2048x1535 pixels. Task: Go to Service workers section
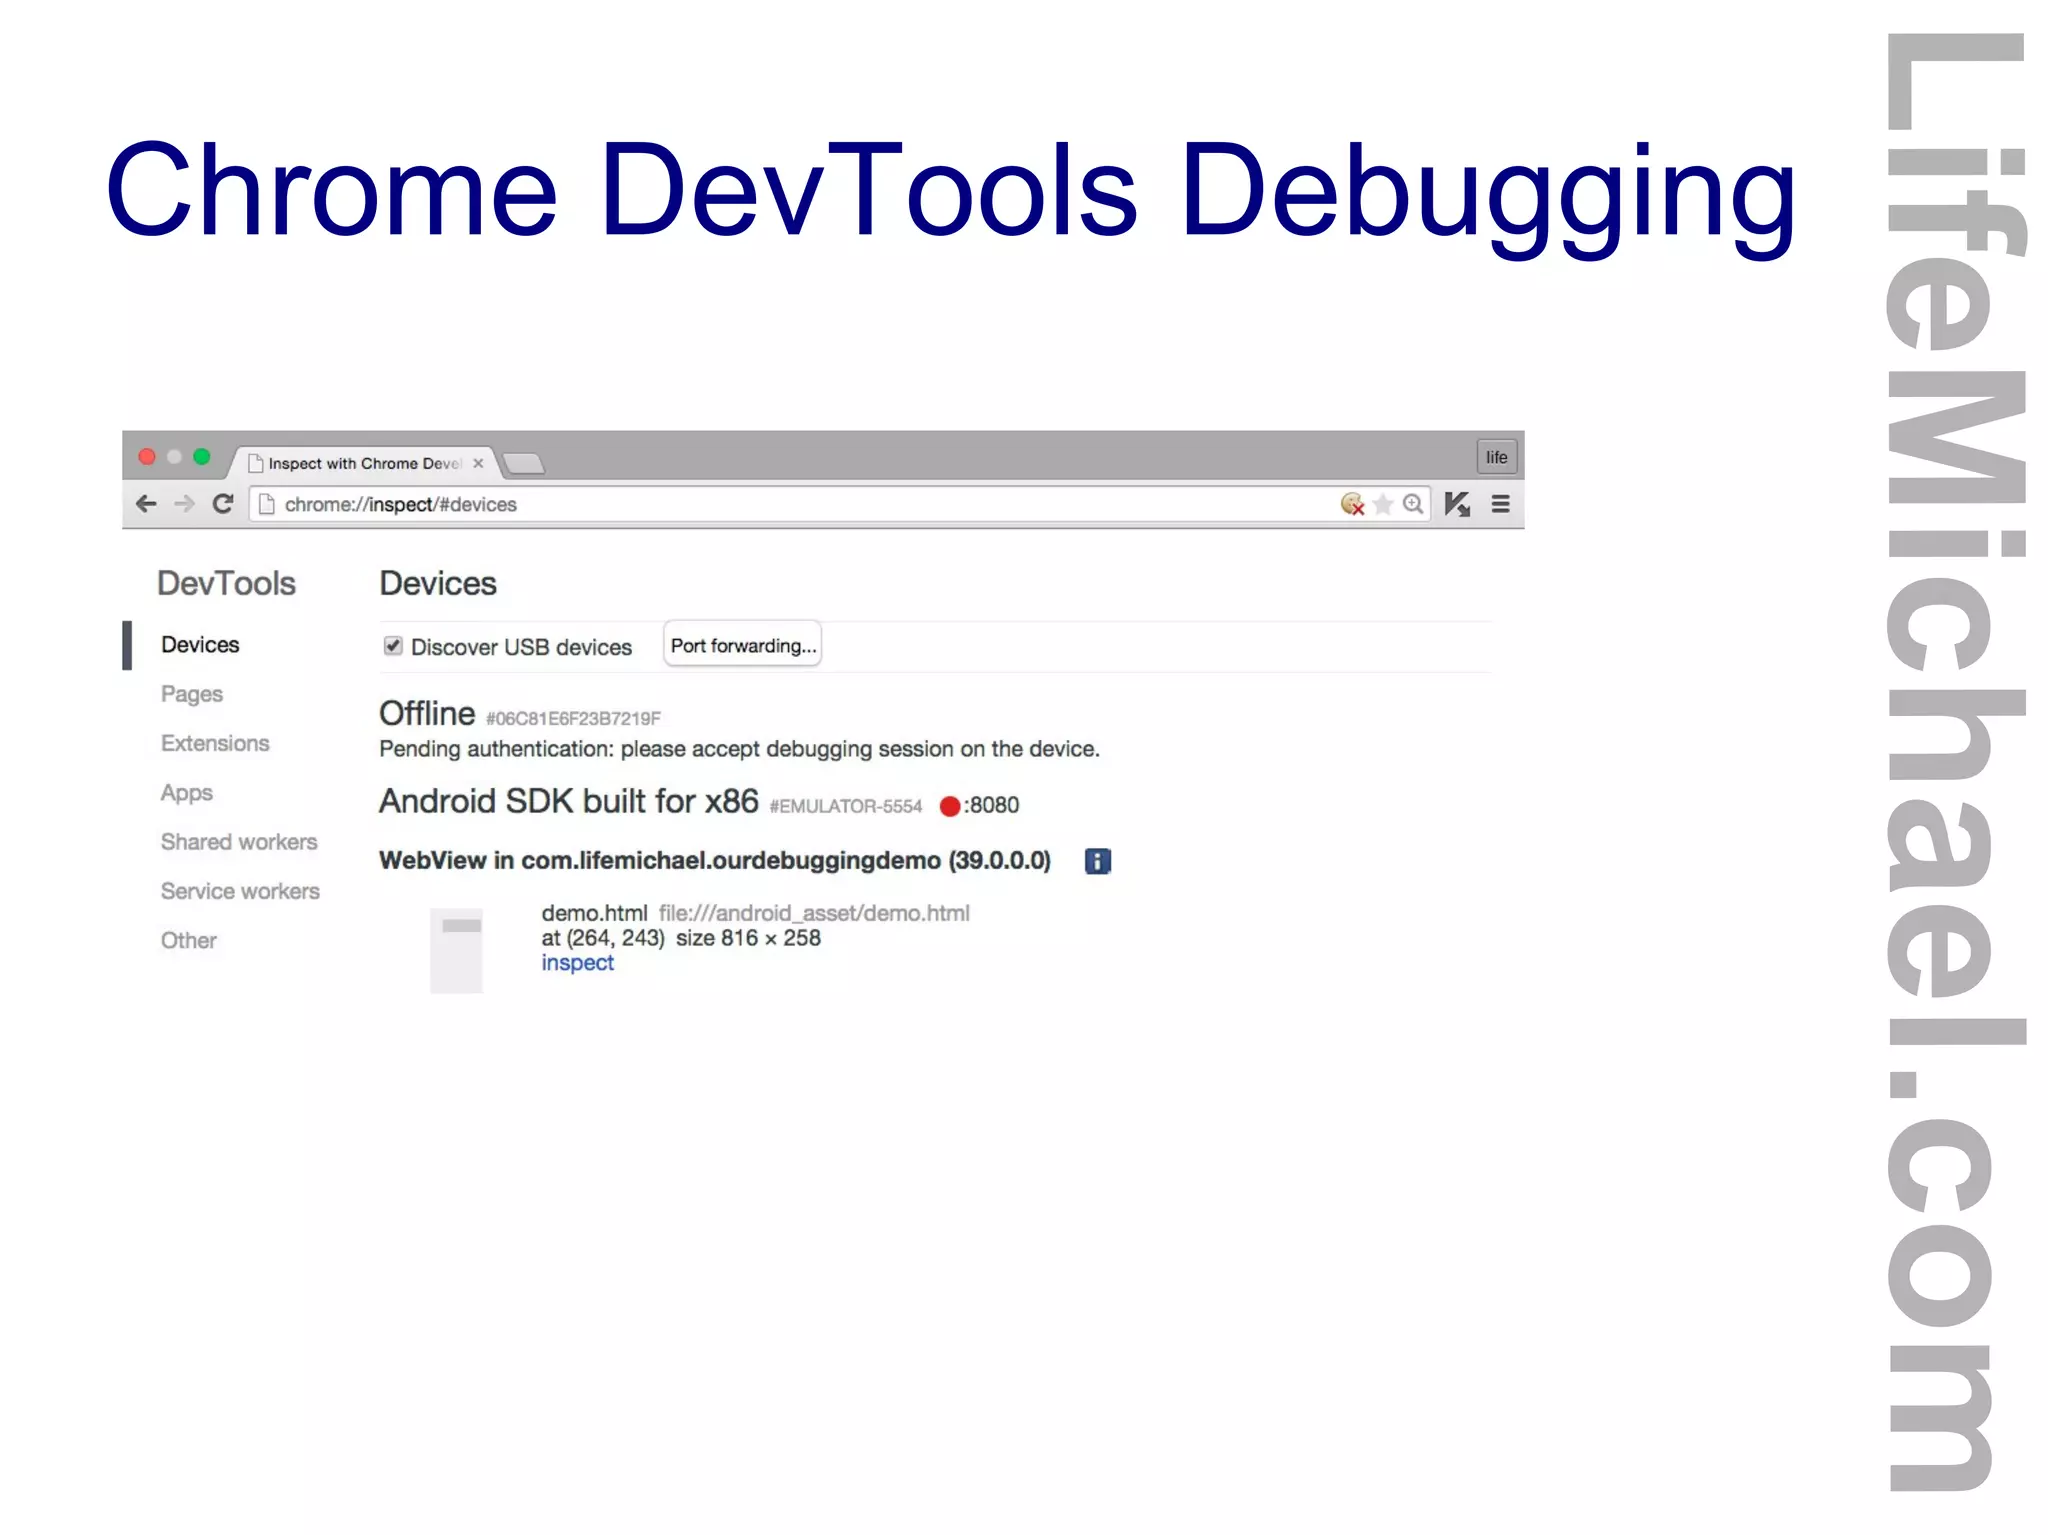[x=240, y=891]
